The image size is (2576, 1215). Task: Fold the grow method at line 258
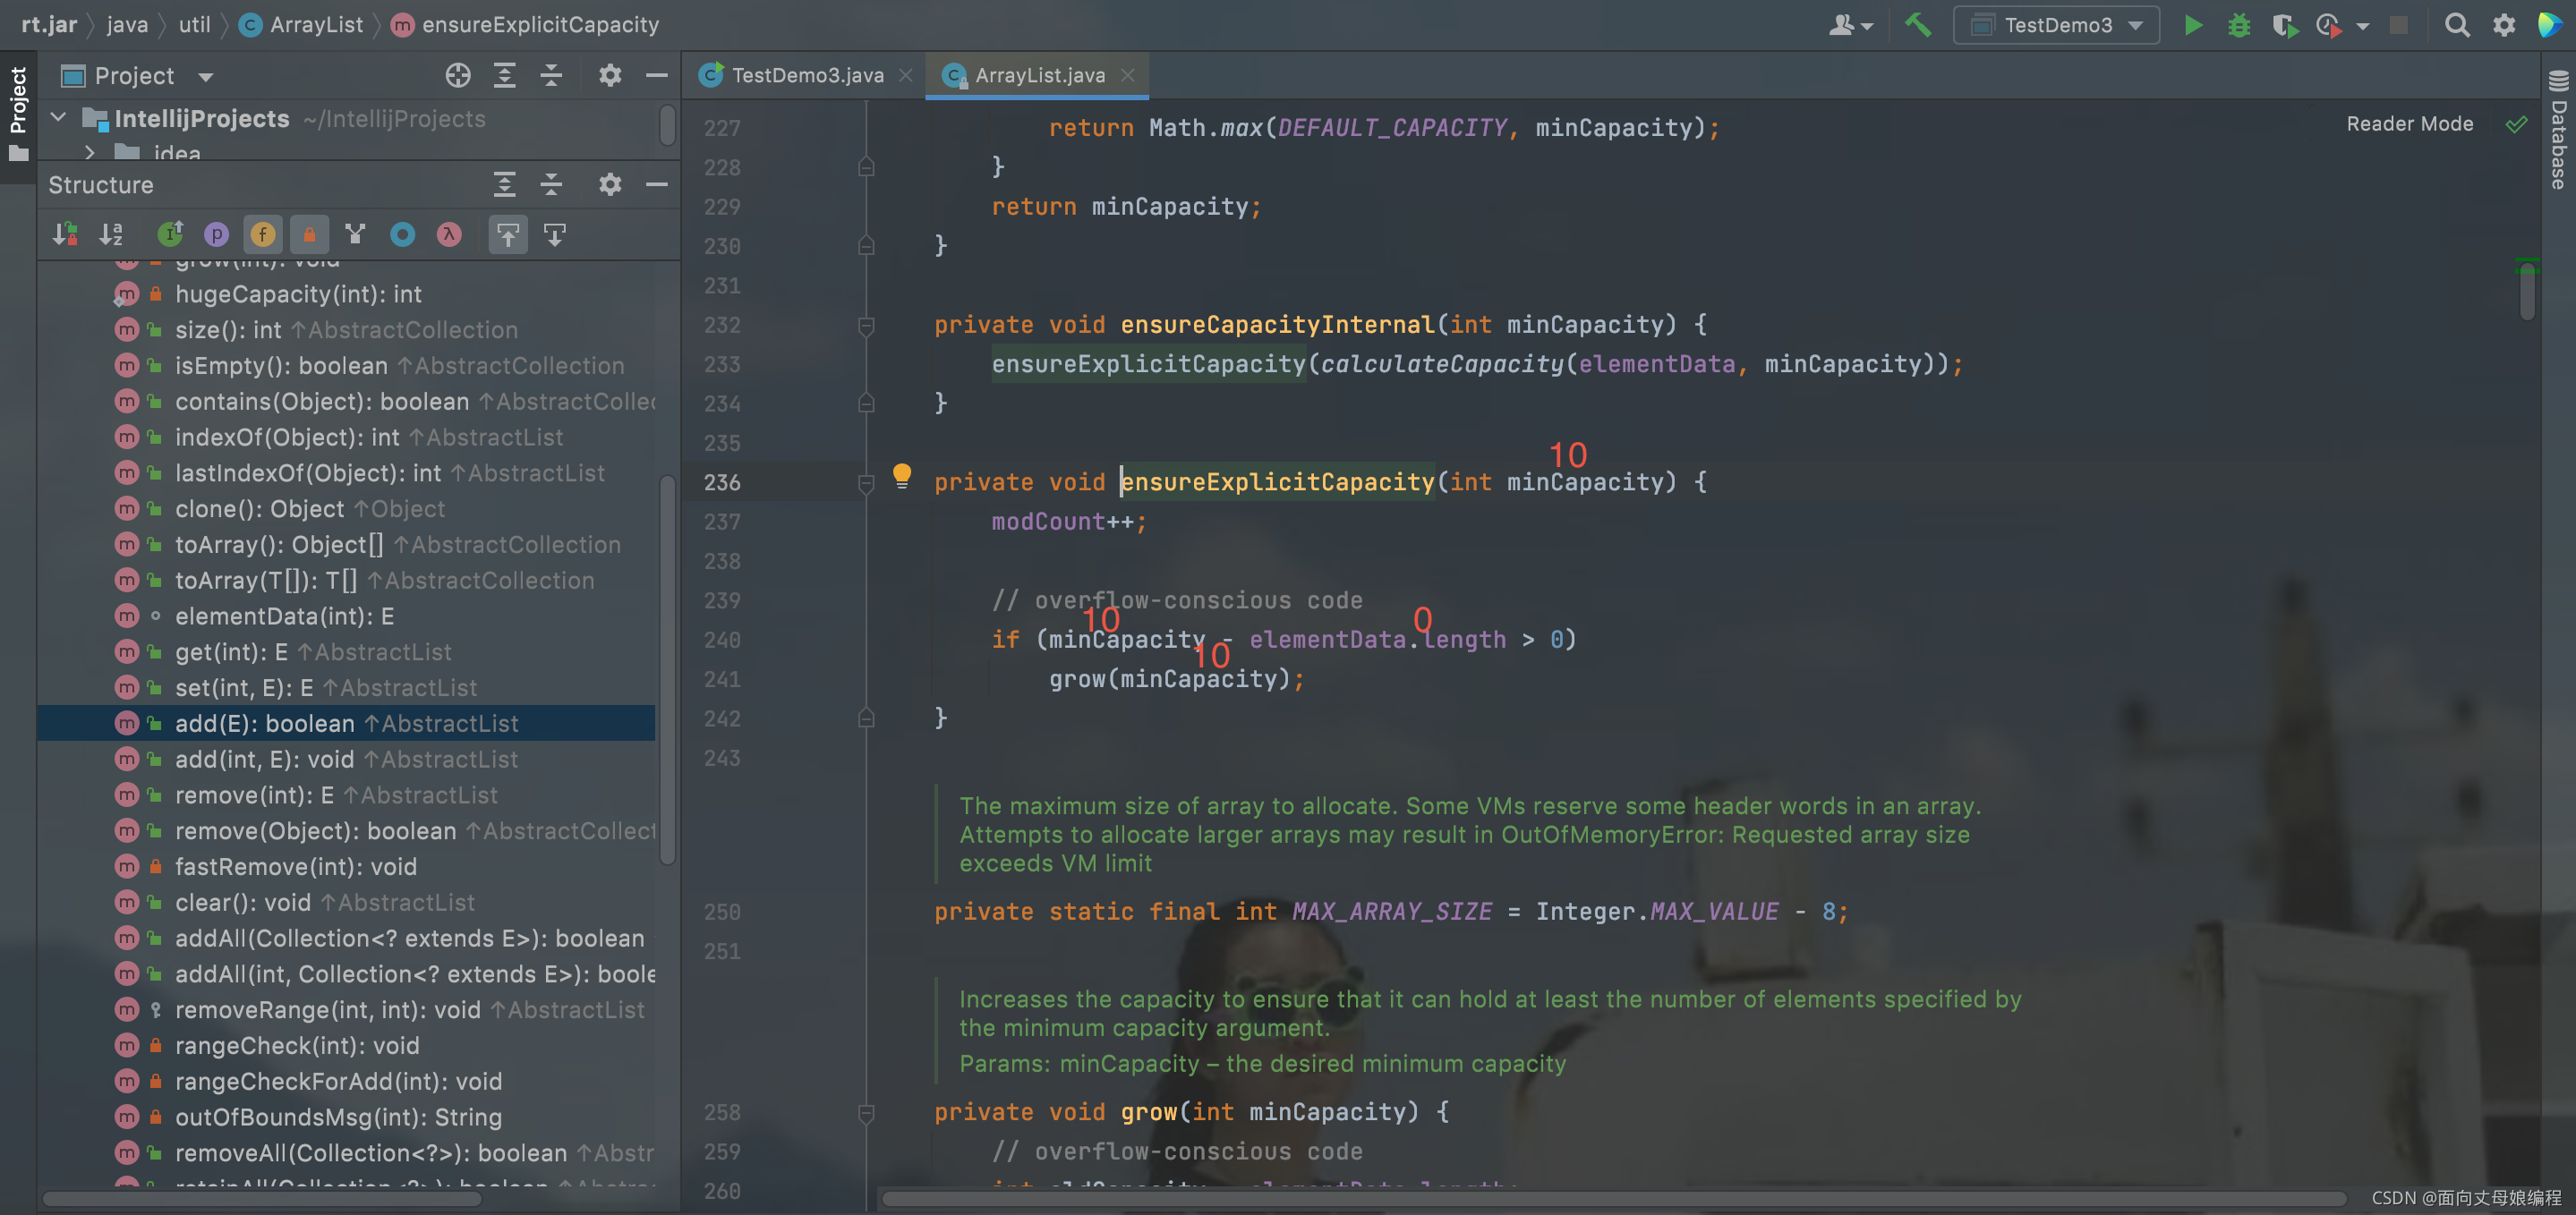tap(866, 1113)
